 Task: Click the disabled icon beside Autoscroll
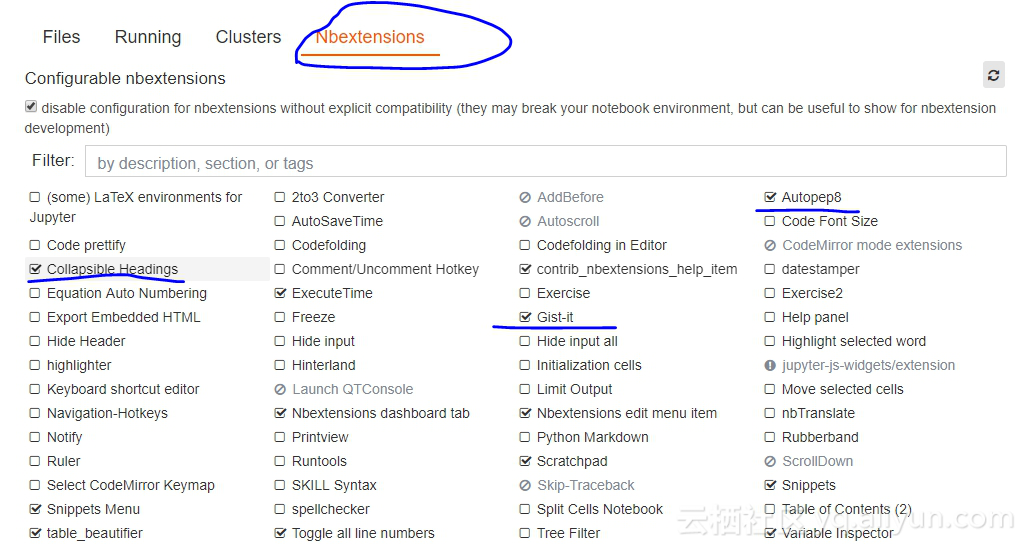pos(525,222)
